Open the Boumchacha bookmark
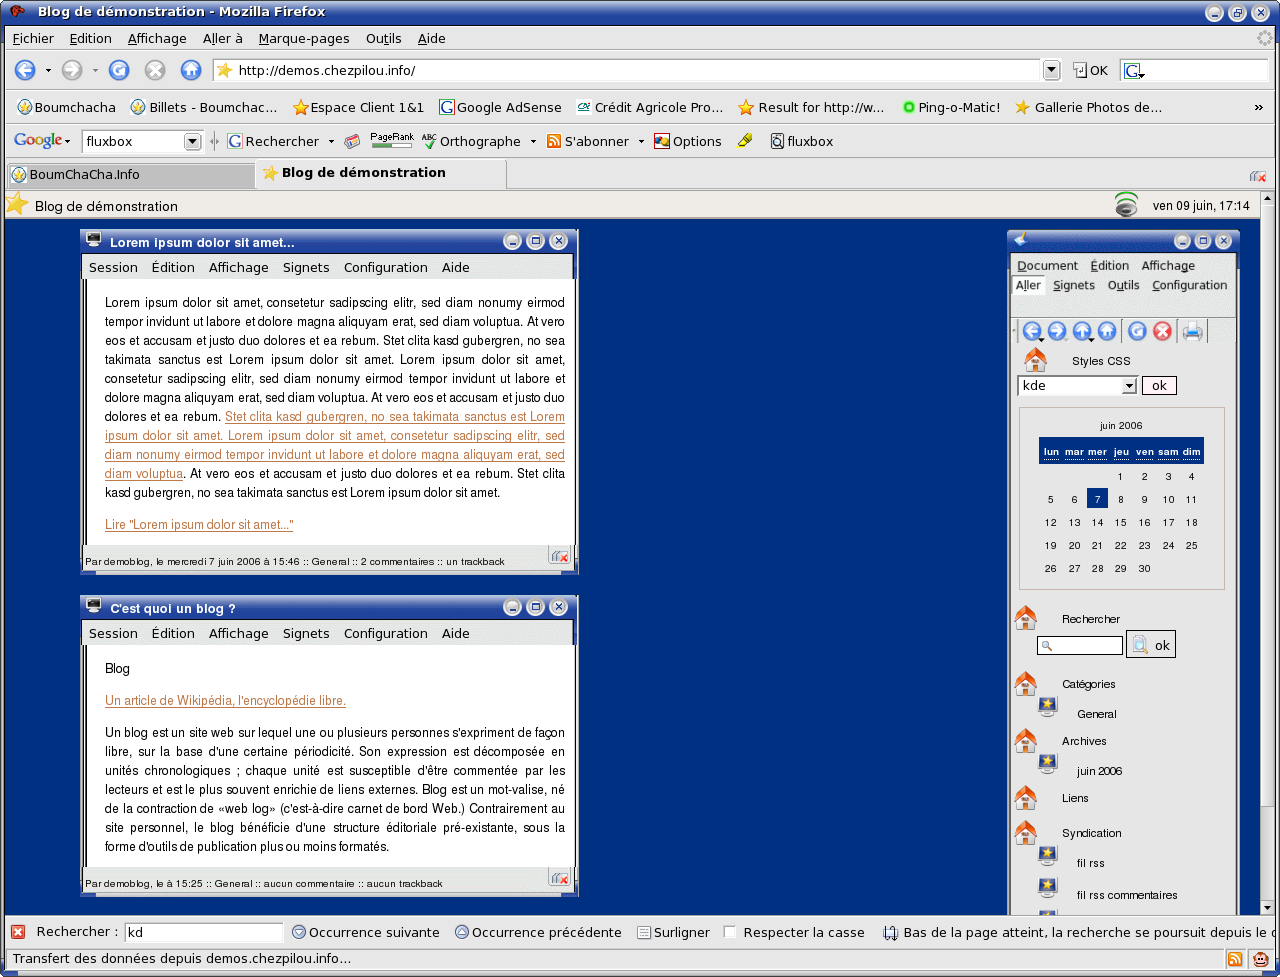 66,107
